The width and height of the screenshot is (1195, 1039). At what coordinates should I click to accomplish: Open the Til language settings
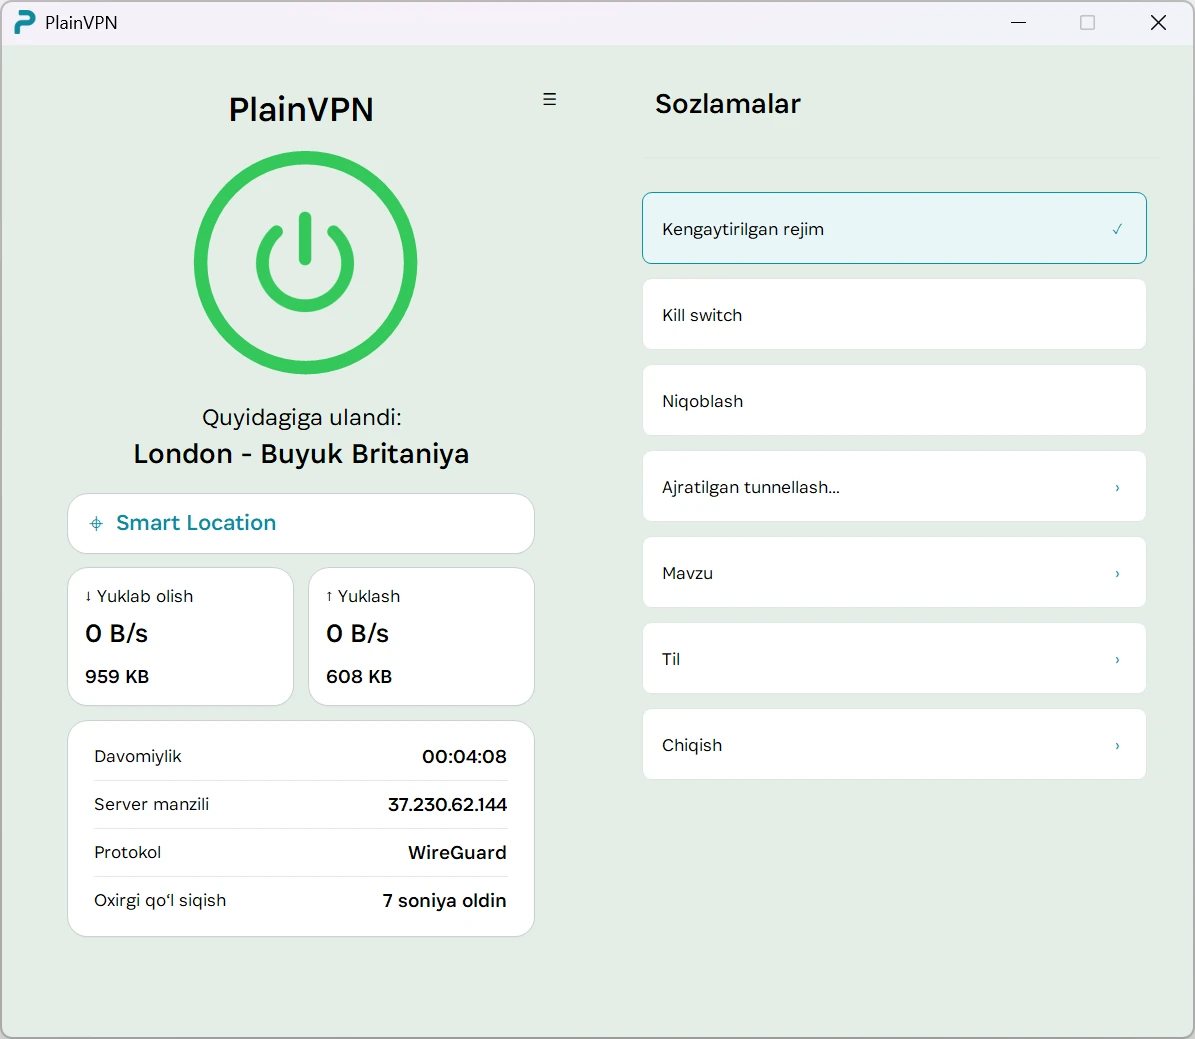pos(894,659)
